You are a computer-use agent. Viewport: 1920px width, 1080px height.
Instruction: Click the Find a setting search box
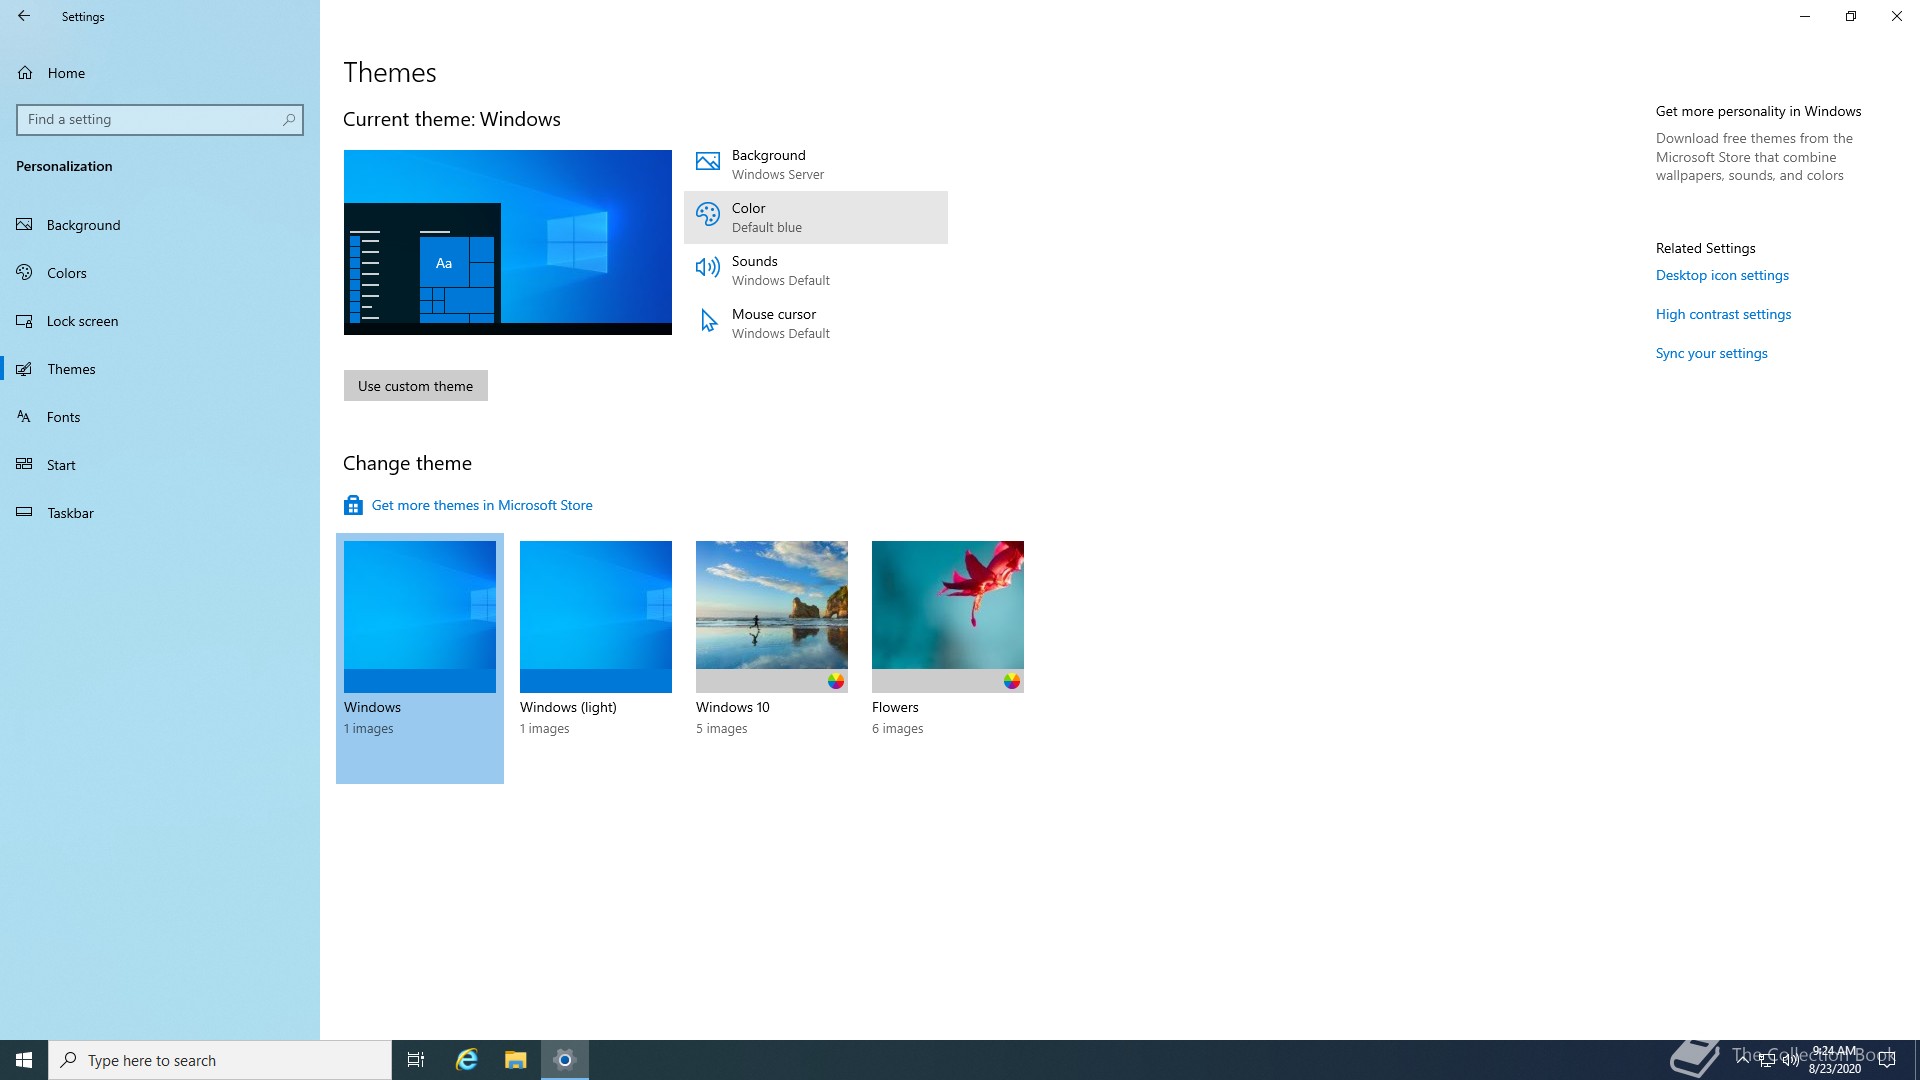coord(160,119)
